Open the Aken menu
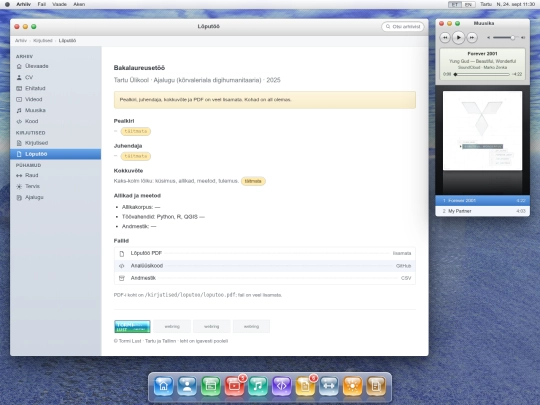The width and height of the screenshot is (540, 405). tap(79, 4)
